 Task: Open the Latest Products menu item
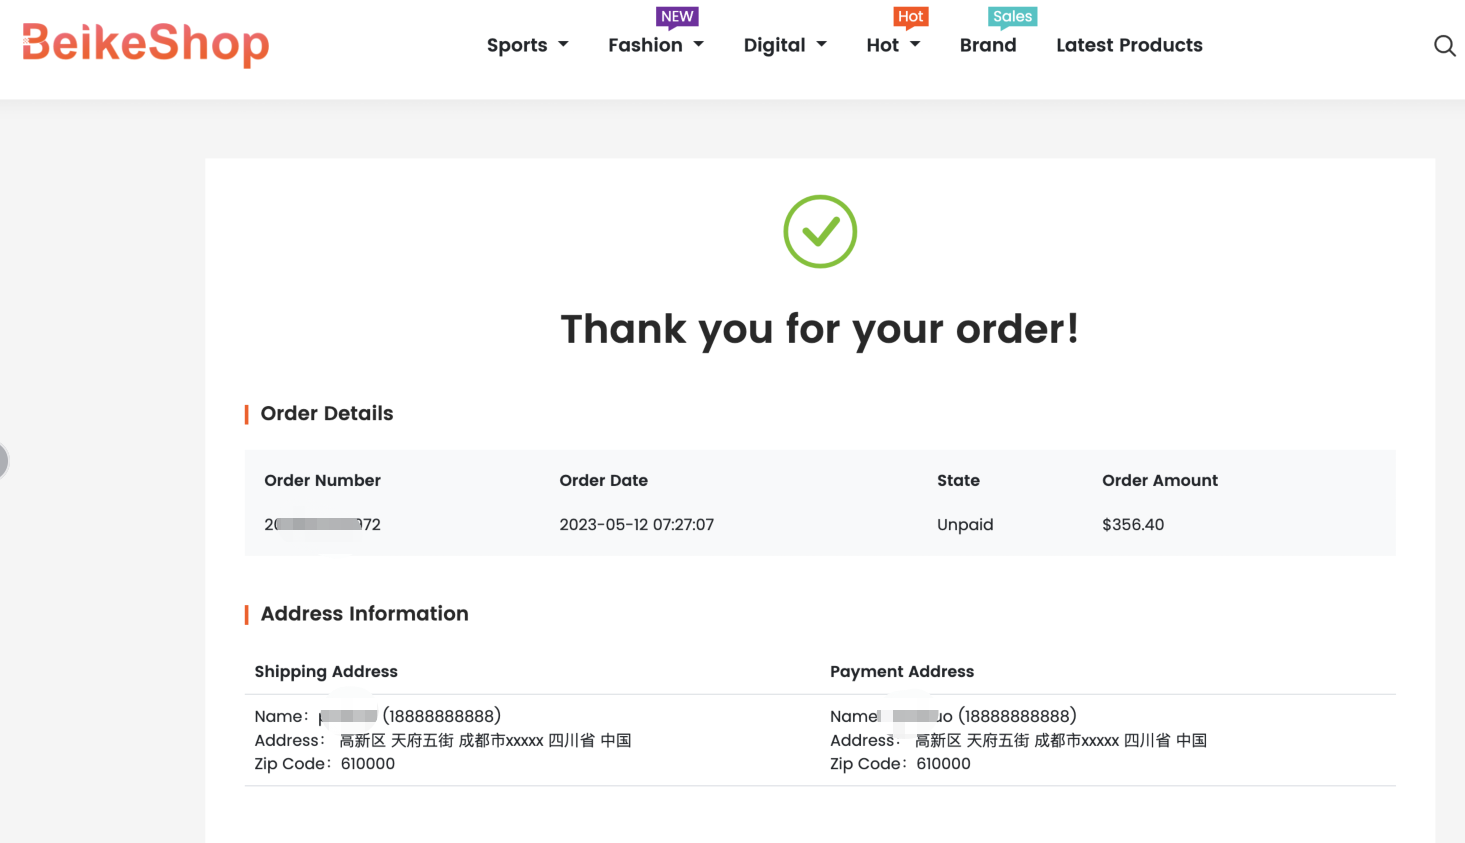1129,45
